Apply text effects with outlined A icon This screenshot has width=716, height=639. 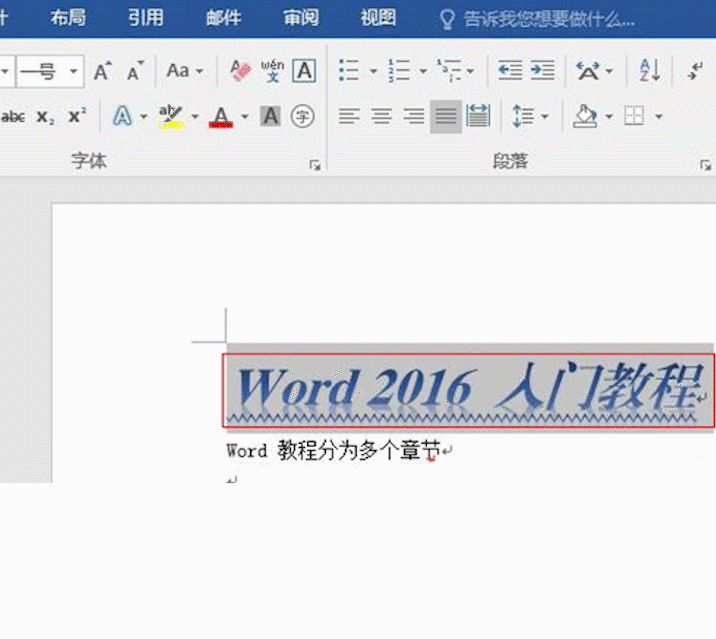122,116
